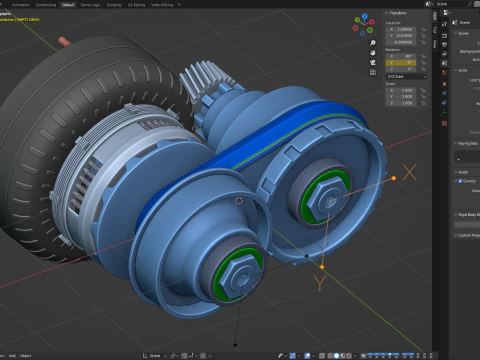Edit the Location X field
Screen dimensions: 480x360
pos(401,29)
